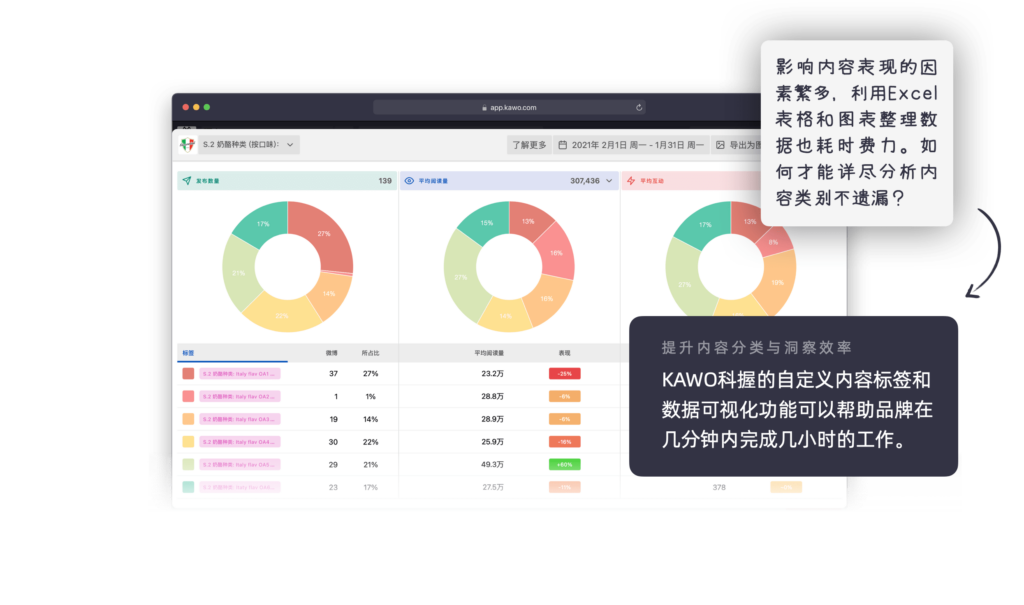Click the yellow swatch for Italy flav OA4
Image resolution: width=1024 pixels, height=605 pixels.
point(188,442)
